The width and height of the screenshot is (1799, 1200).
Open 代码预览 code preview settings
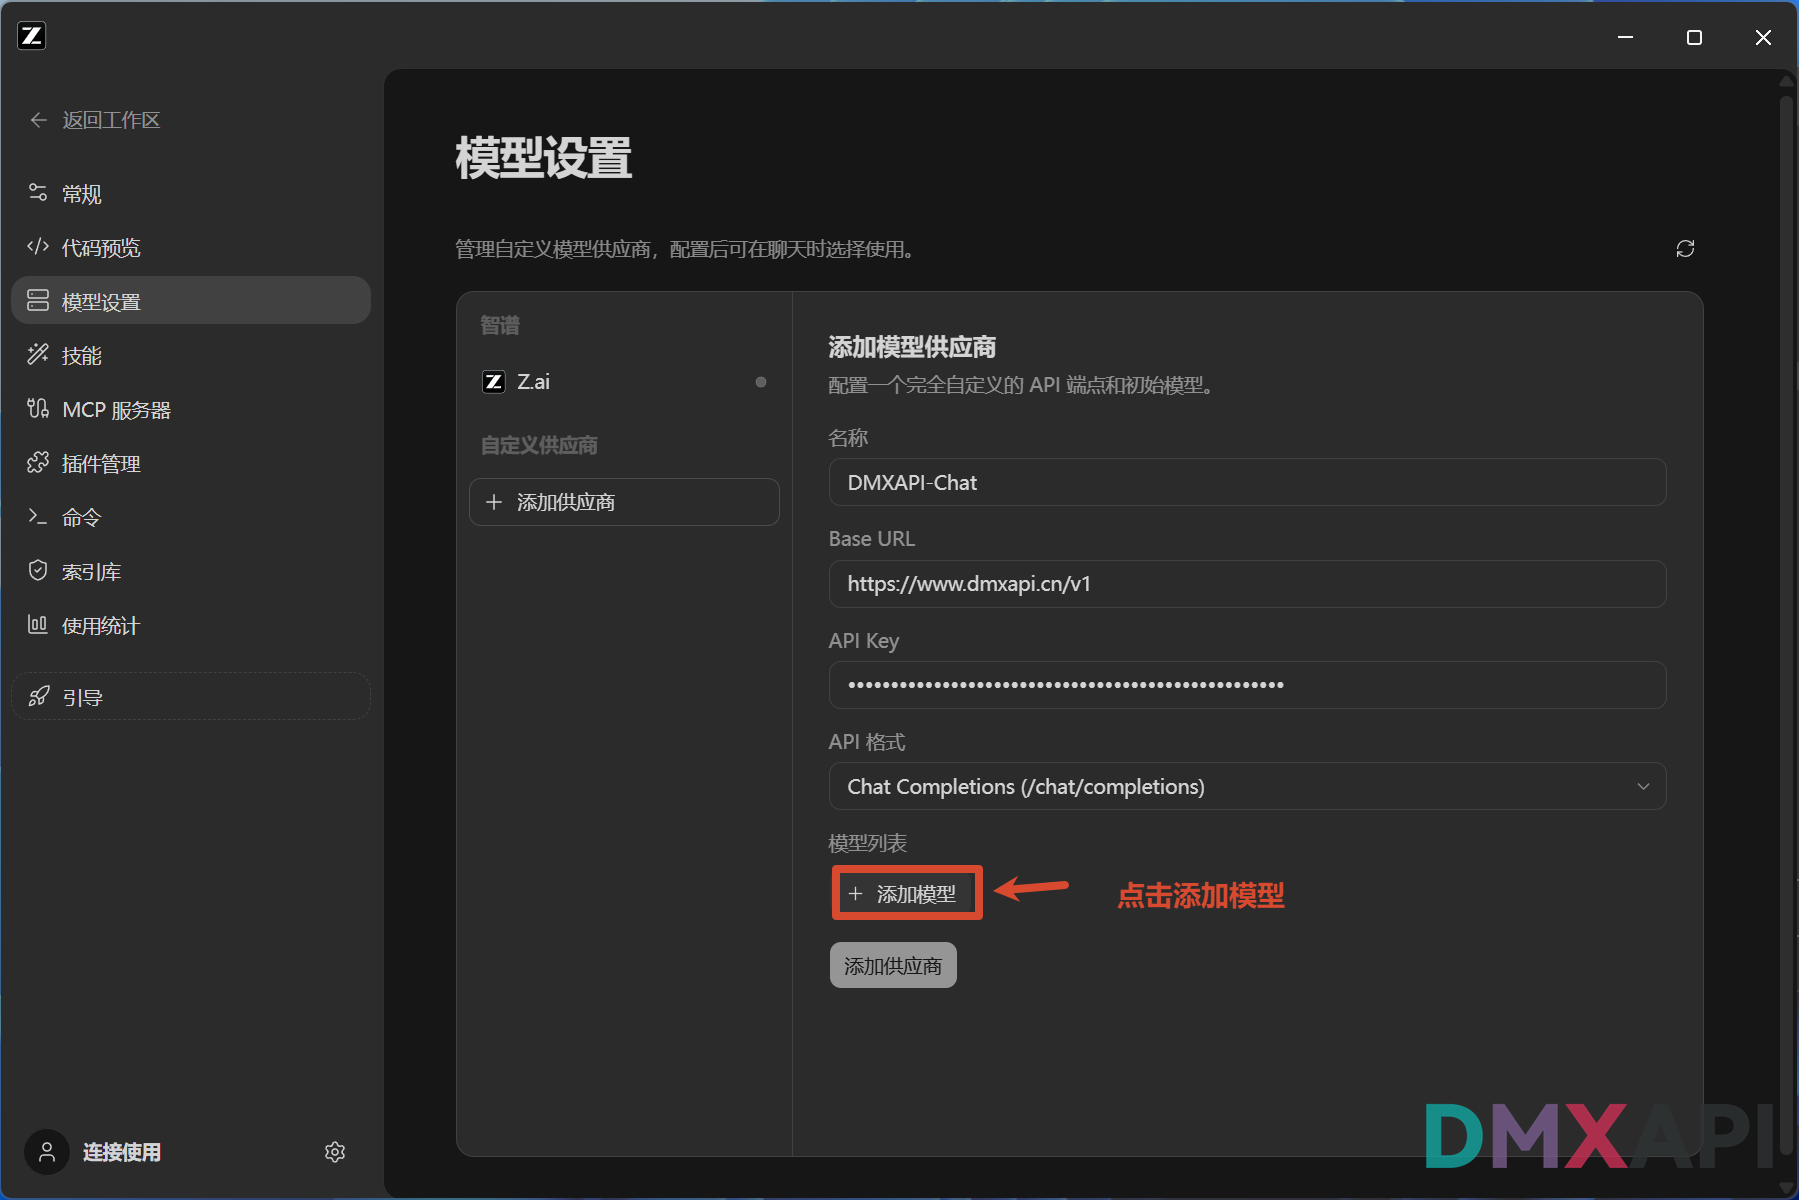(190, 248)
